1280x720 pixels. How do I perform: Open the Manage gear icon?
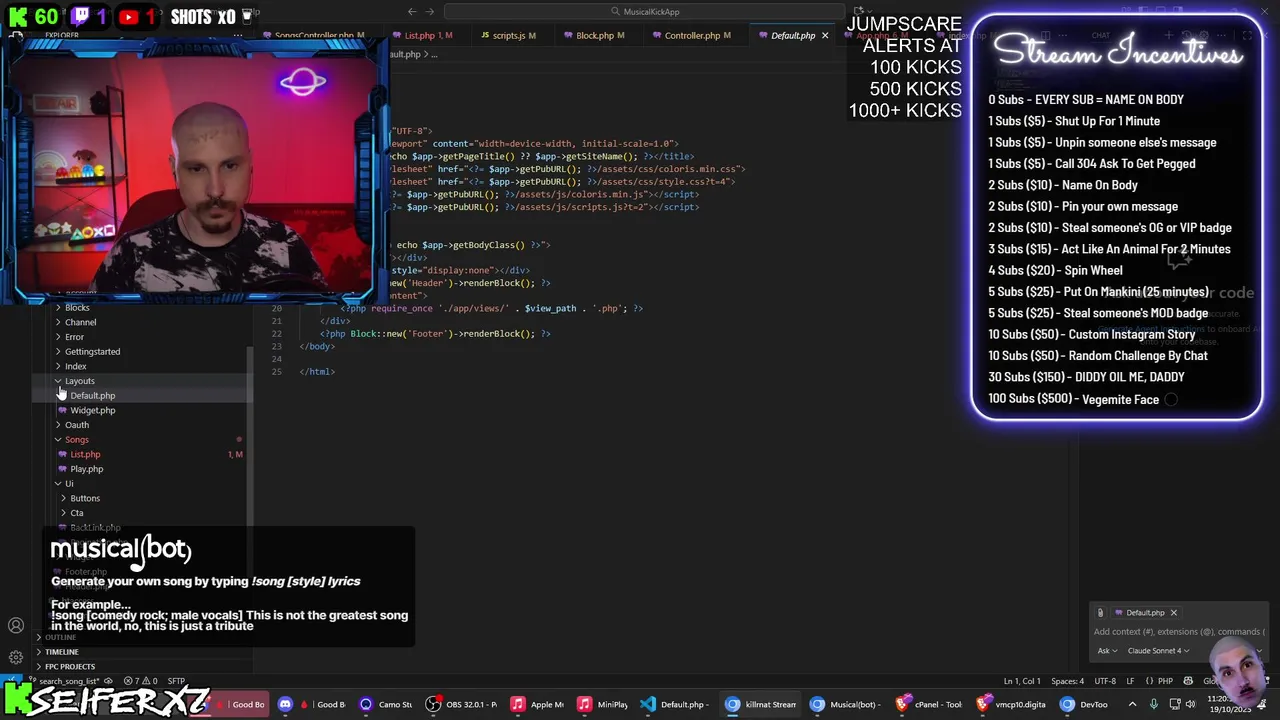coord(16,657)
